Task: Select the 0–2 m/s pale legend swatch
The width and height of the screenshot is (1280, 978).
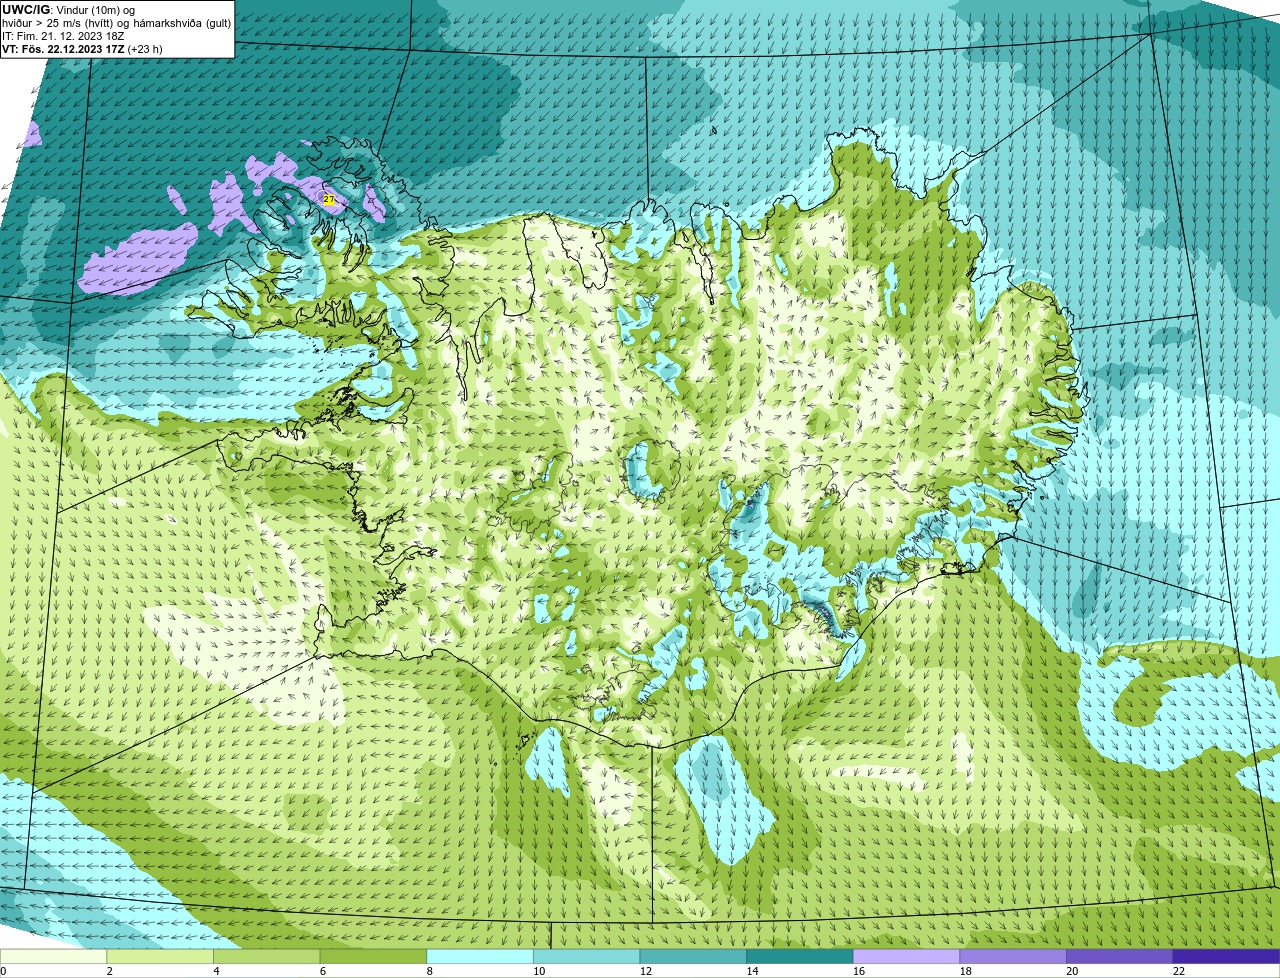Action: [x=53, y=956]
